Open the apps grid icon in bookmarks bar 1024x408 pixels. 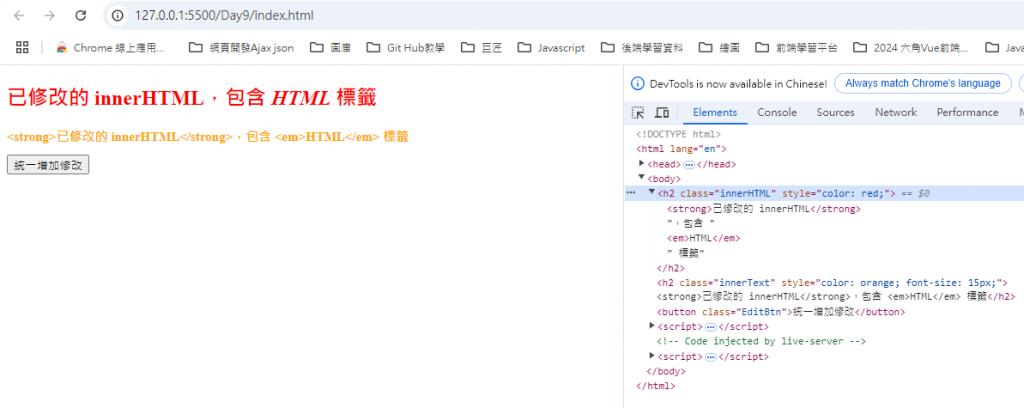[22, 47]
